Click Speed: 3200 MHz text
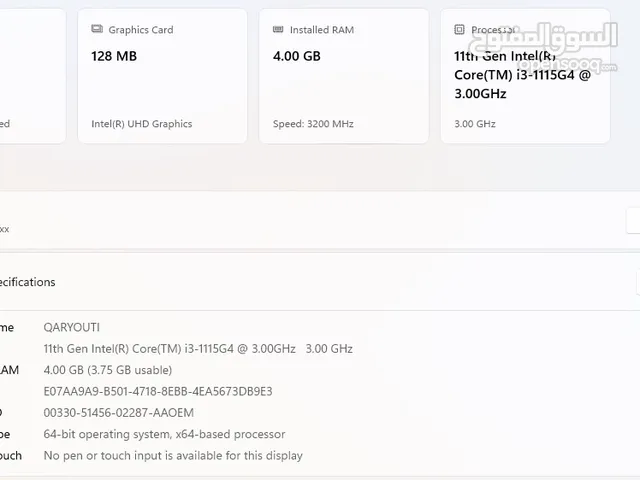This screenshot has width=640, height=480. click(313, 124)
